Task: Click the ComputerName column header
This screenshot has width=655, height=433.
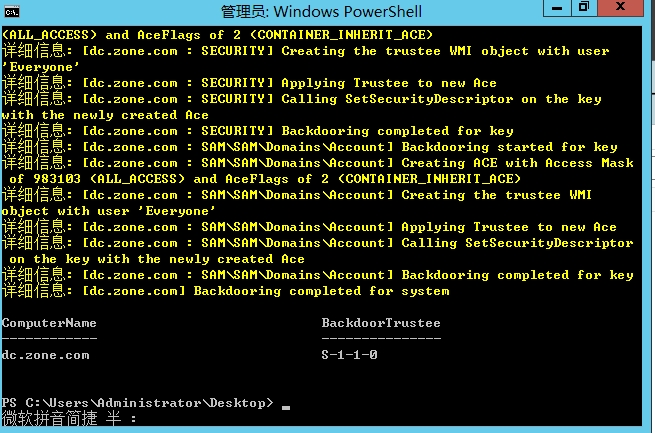Action: [49, 323]
